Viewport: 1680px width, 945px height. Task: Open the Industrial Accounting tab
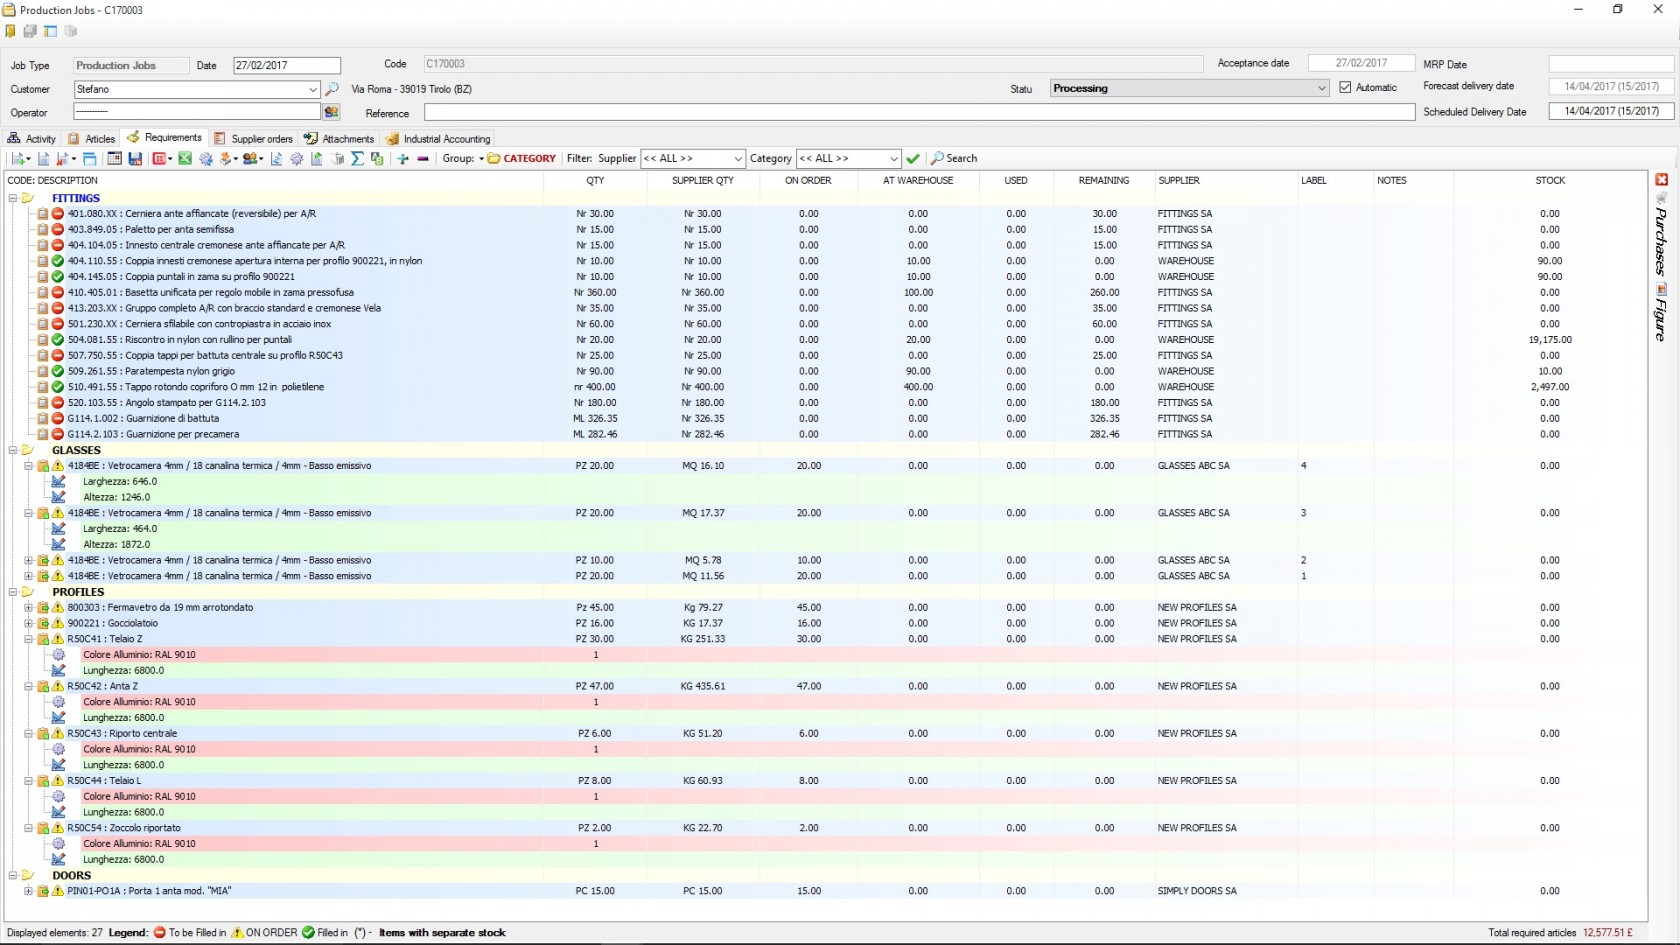point(438,139)
